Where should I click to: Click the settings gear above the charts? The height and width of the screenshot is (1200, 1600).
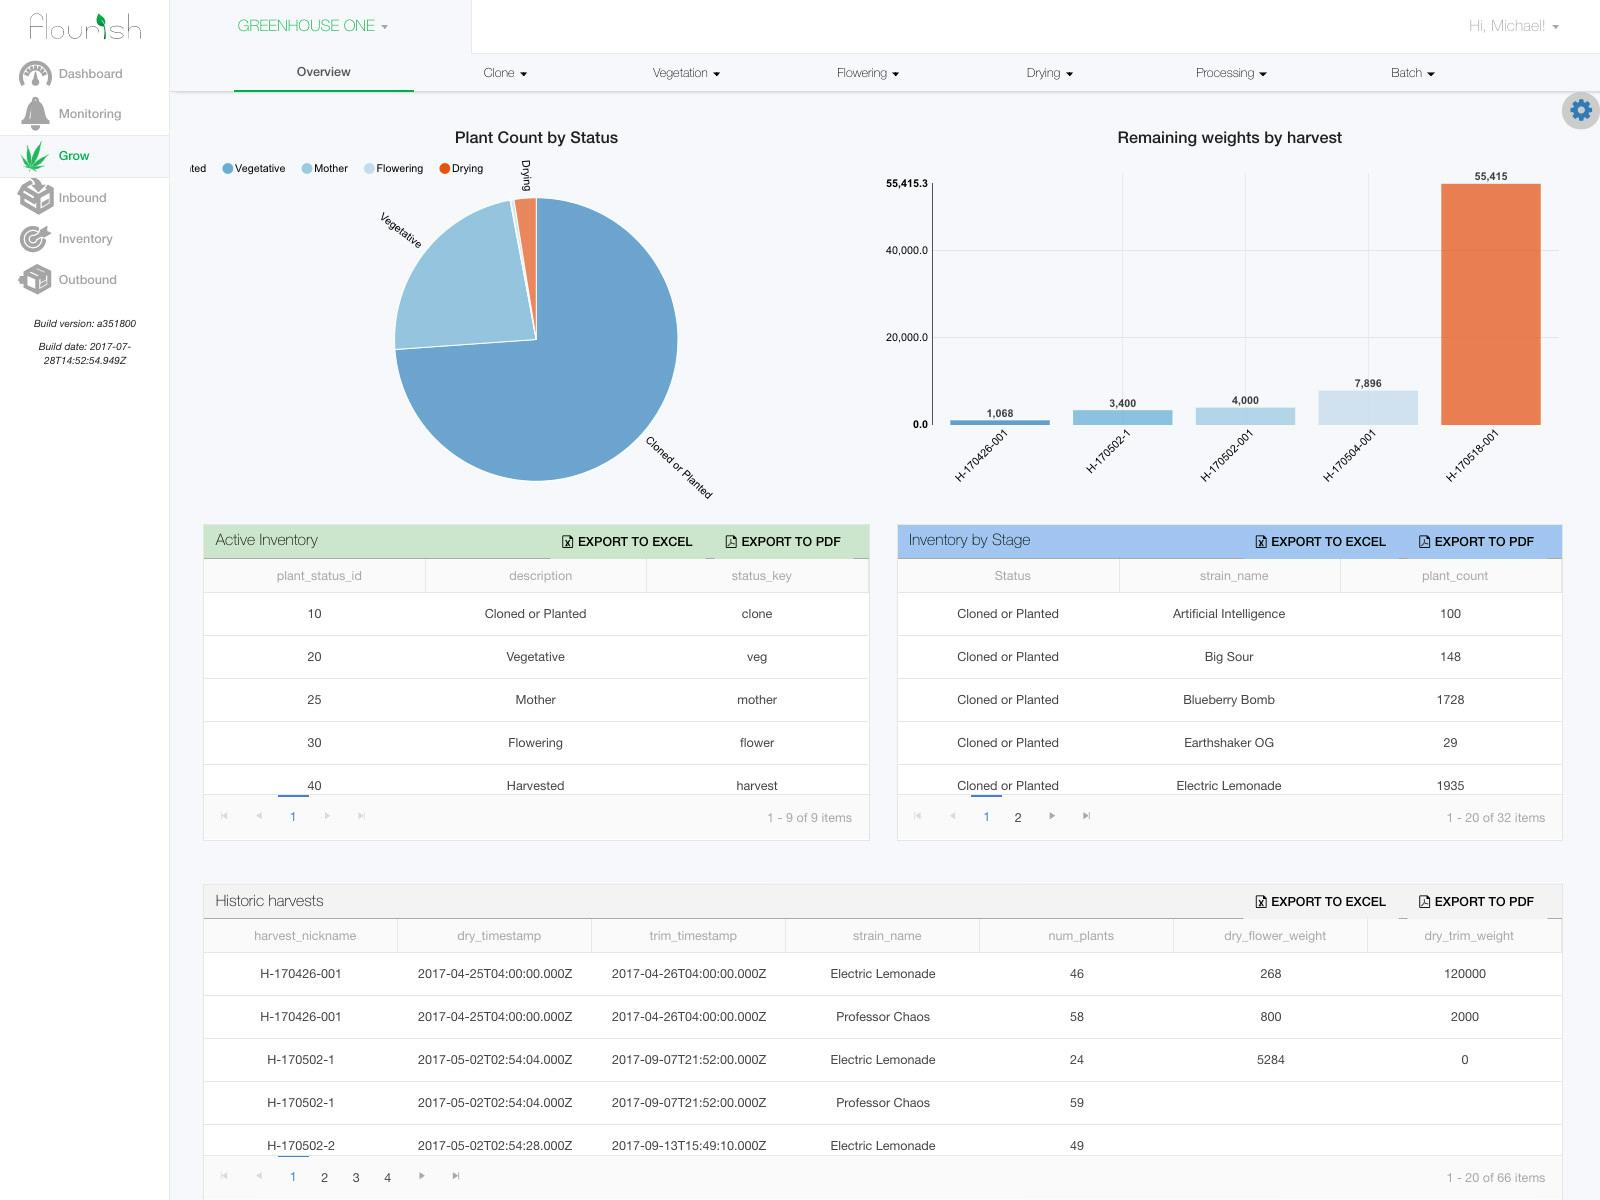point(1580,110)
